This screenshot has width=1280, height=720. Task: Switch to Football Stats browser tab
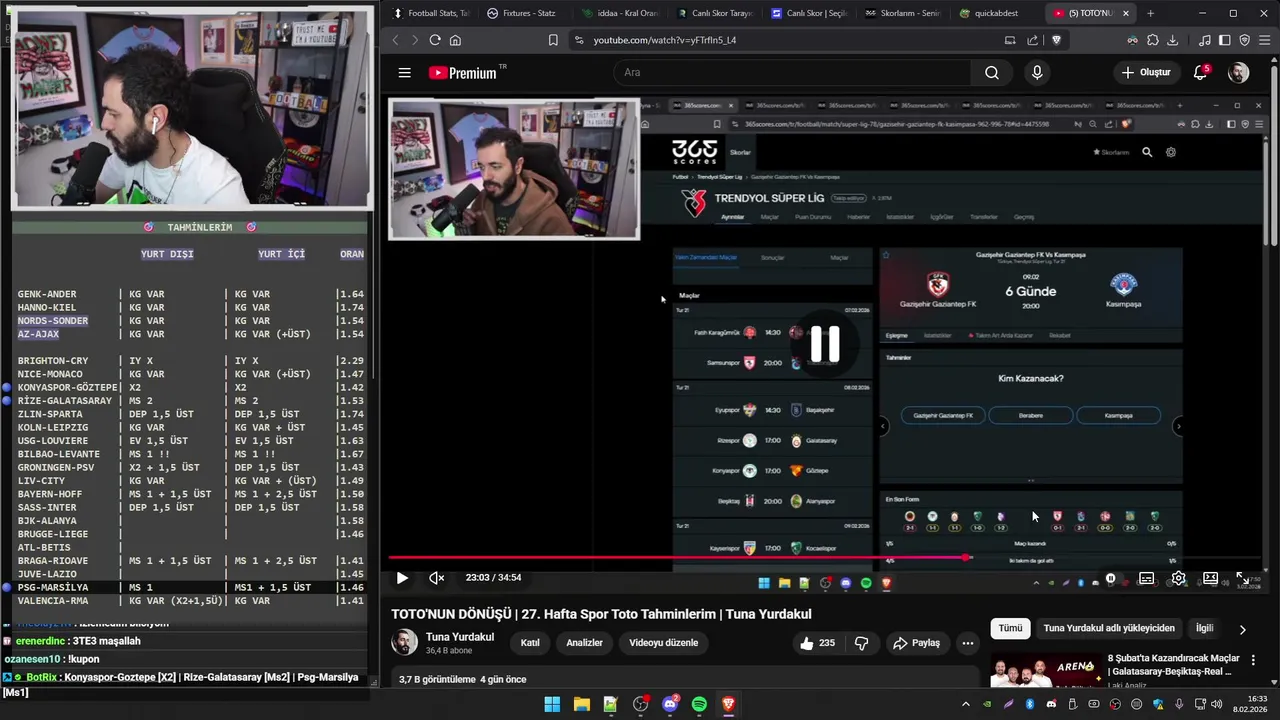pos(430,13)
